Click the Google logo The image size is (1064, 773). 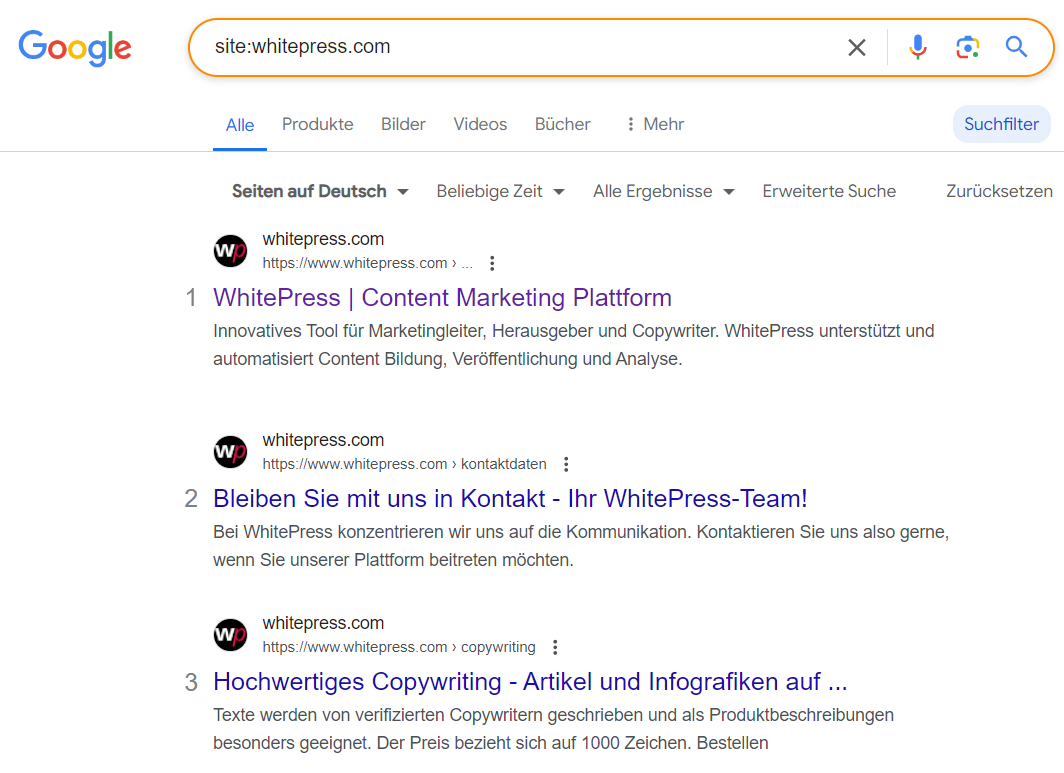click(75, 48)
